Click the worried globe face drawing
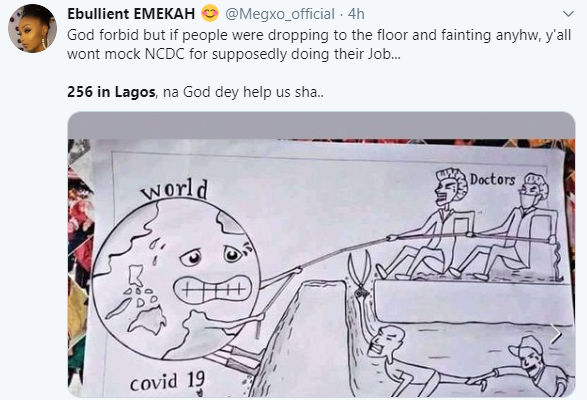Image resolution: width=587 pixels, height=400 pixels. click(176, 279)
